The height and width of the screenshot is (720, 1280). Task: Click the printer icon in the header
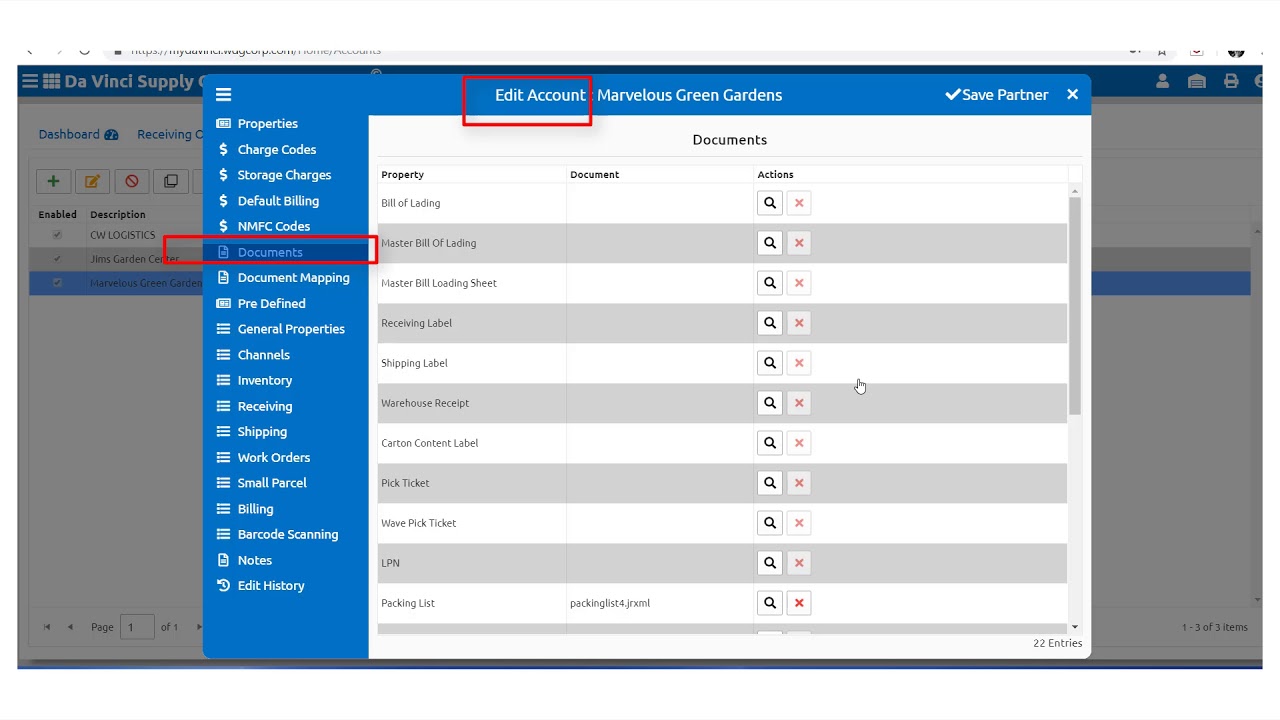[1231, 81]
